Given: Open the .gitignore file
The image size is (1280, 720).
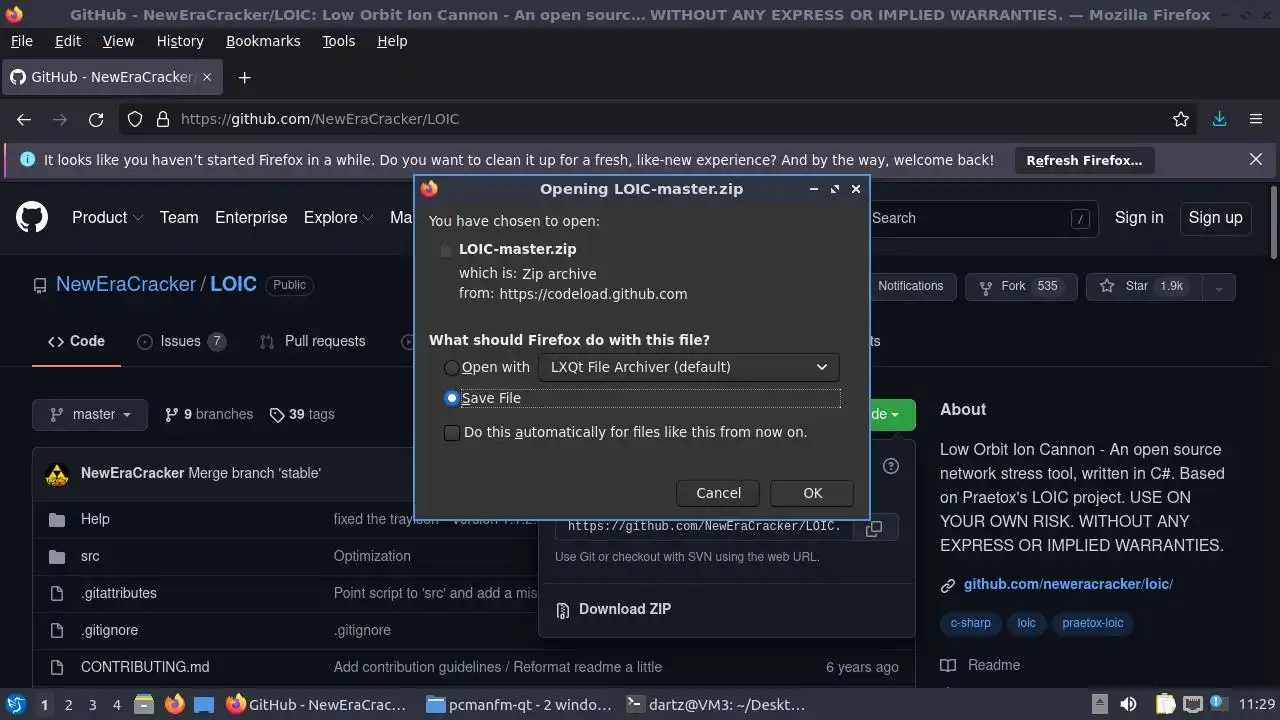Looking at the screenshot, I should pyautogui.click(x=109, y=630).
